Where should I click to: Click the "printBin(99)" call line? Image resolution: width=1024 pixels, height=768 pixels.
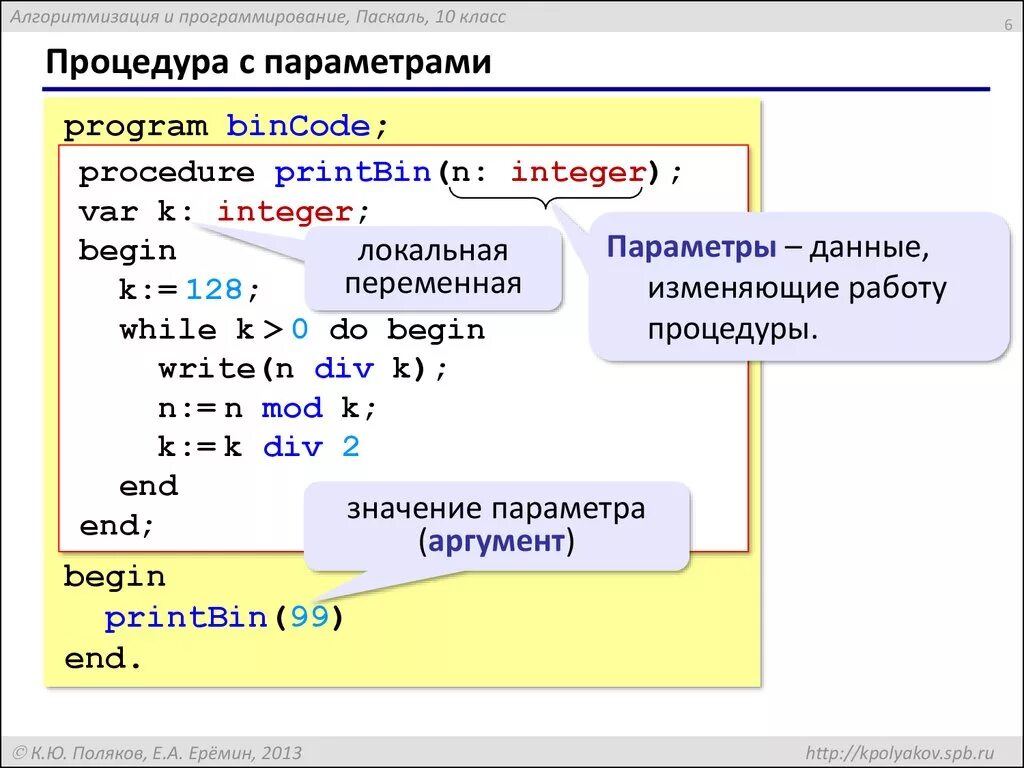pos(224,617)
